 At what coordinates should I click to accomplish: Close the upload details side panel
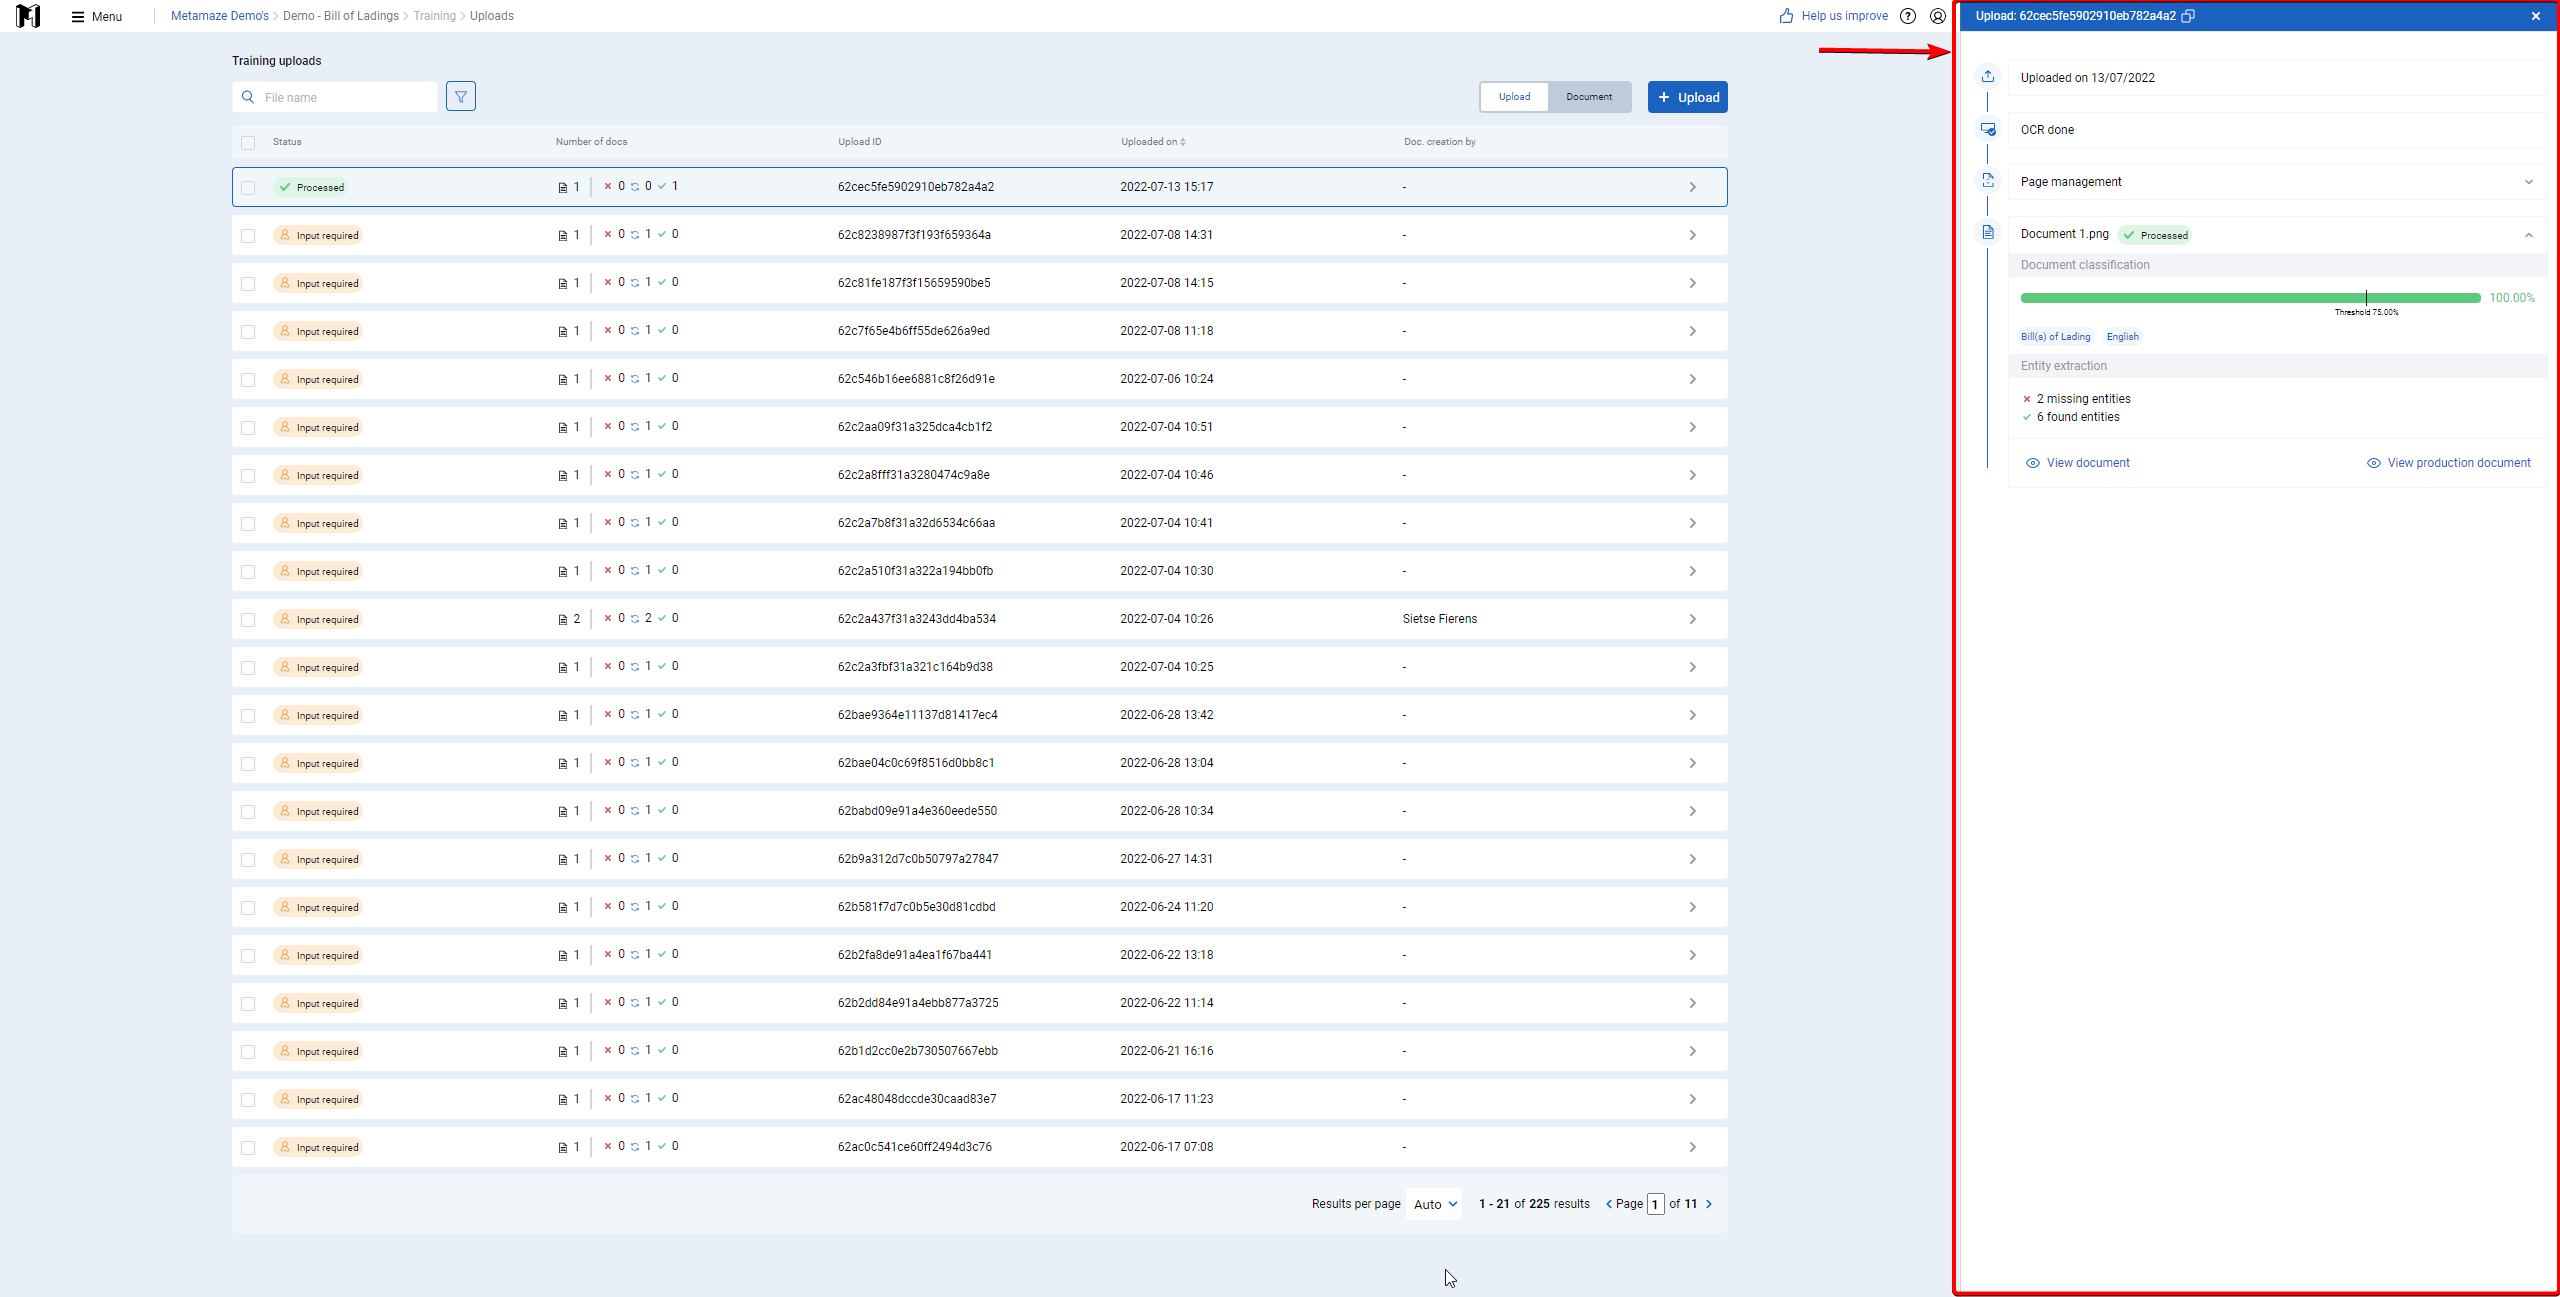coord(2536,16)
